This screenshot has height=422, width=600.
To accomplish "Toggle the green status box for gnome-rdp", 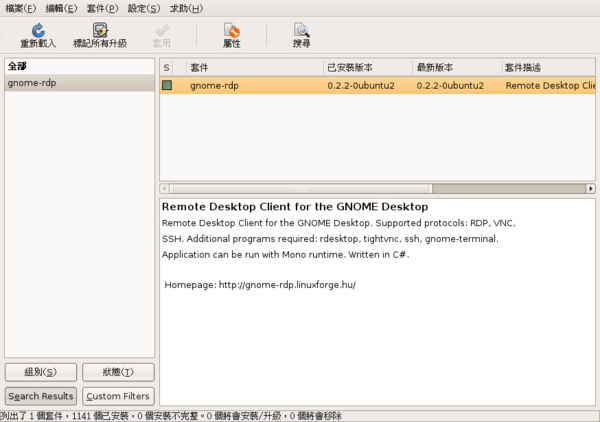I will point(167,85).
